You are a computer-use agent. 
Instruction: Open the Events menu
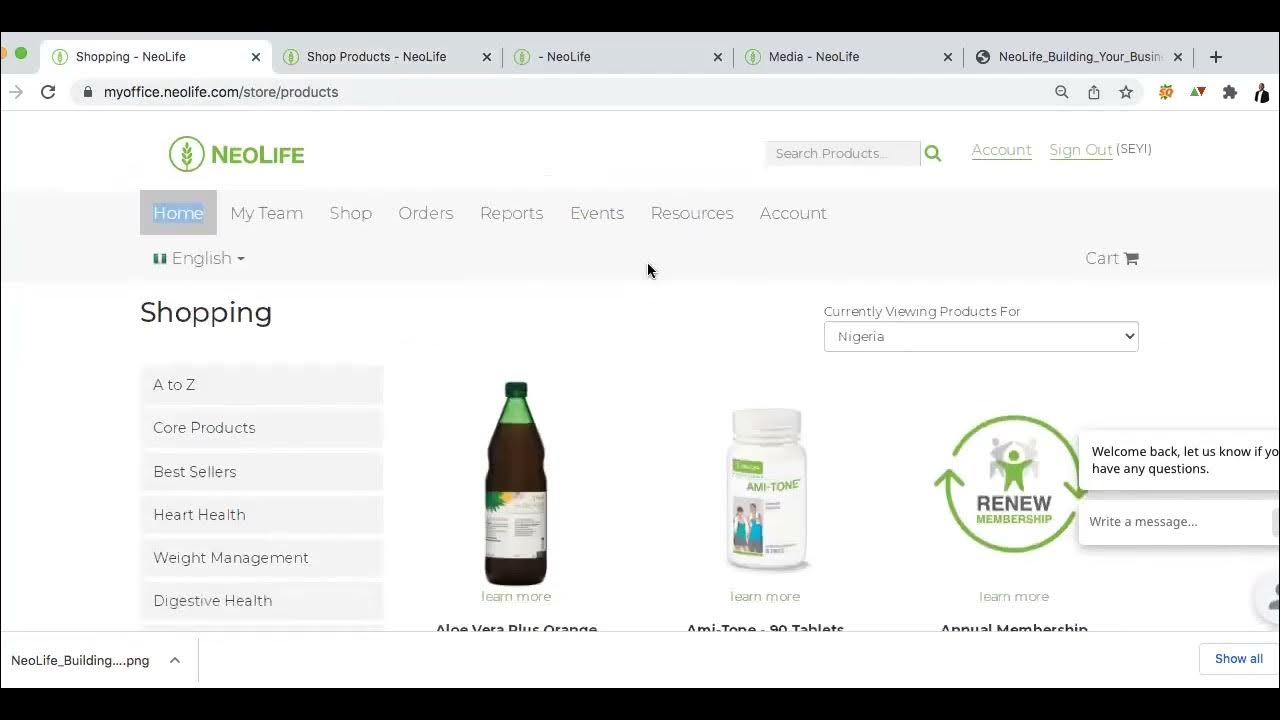pyautogui.click(x=597, y=213)
